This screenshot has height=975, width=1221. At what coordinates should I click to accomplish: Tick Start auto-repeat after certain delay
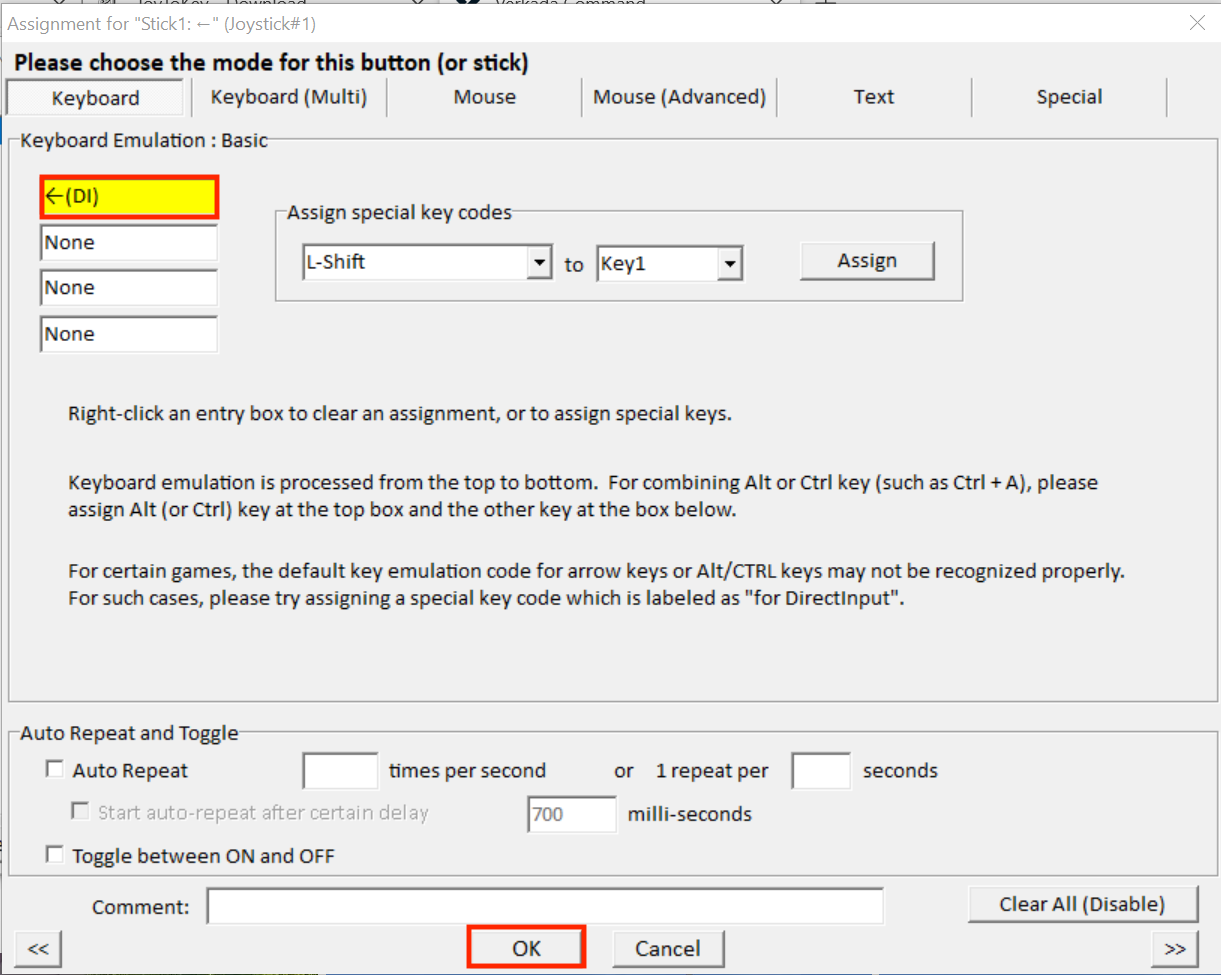[80, 812]
